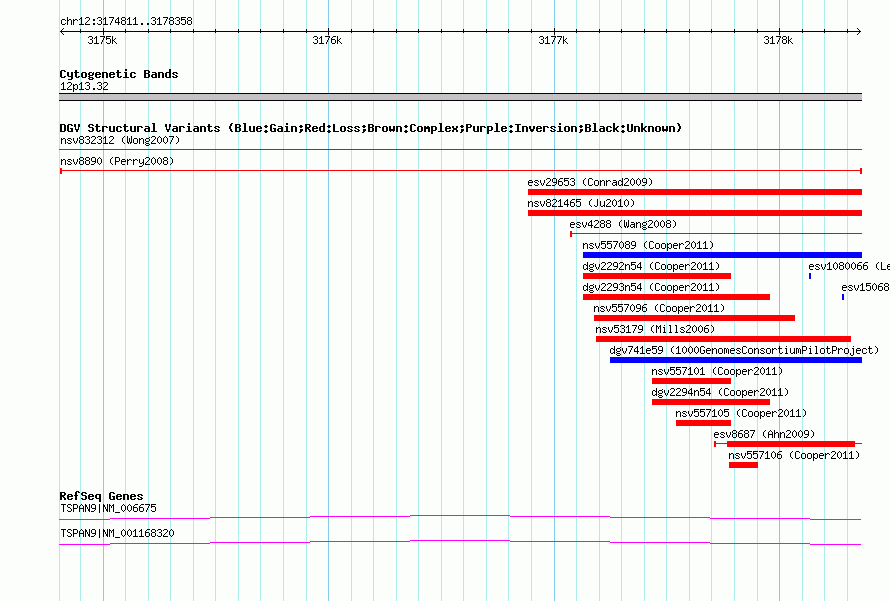Click the nsv557106 (Cooper2011) short red bar
Screen dimensions: 890x601
(x=743, y=465)
